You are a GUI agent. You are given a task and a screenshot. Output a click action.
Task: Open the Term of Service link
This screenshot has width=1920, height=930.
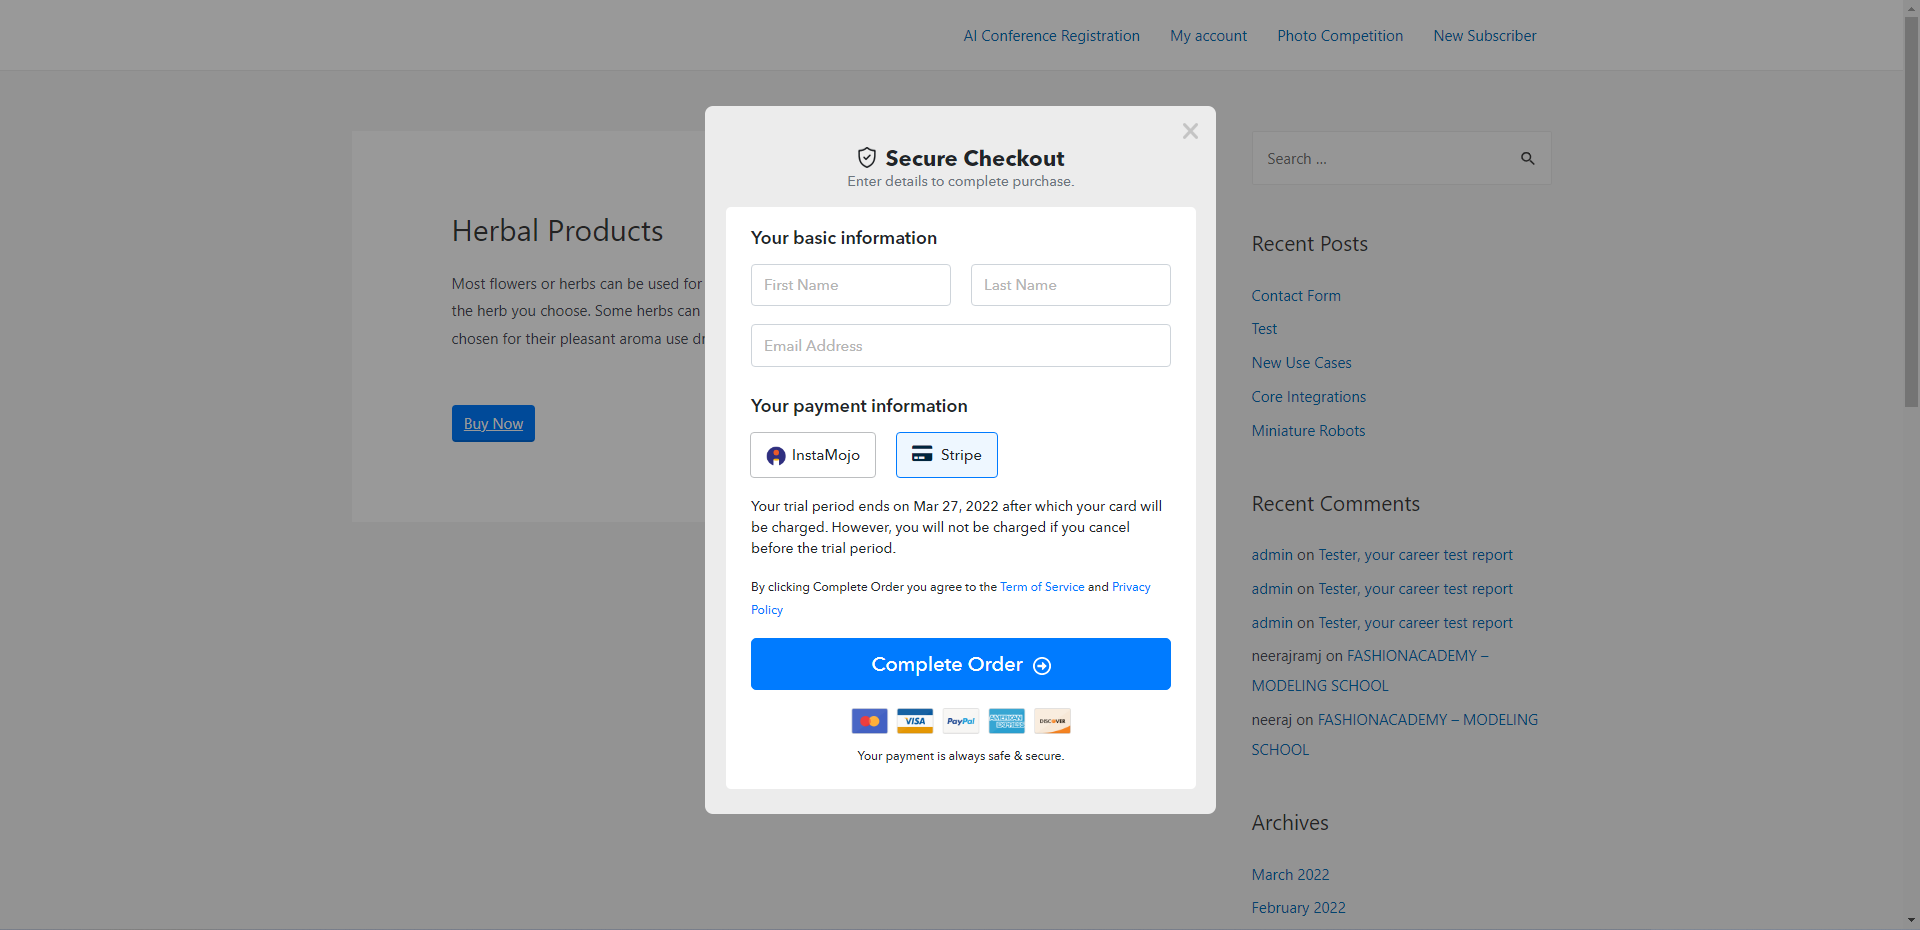click(1042, 587)
